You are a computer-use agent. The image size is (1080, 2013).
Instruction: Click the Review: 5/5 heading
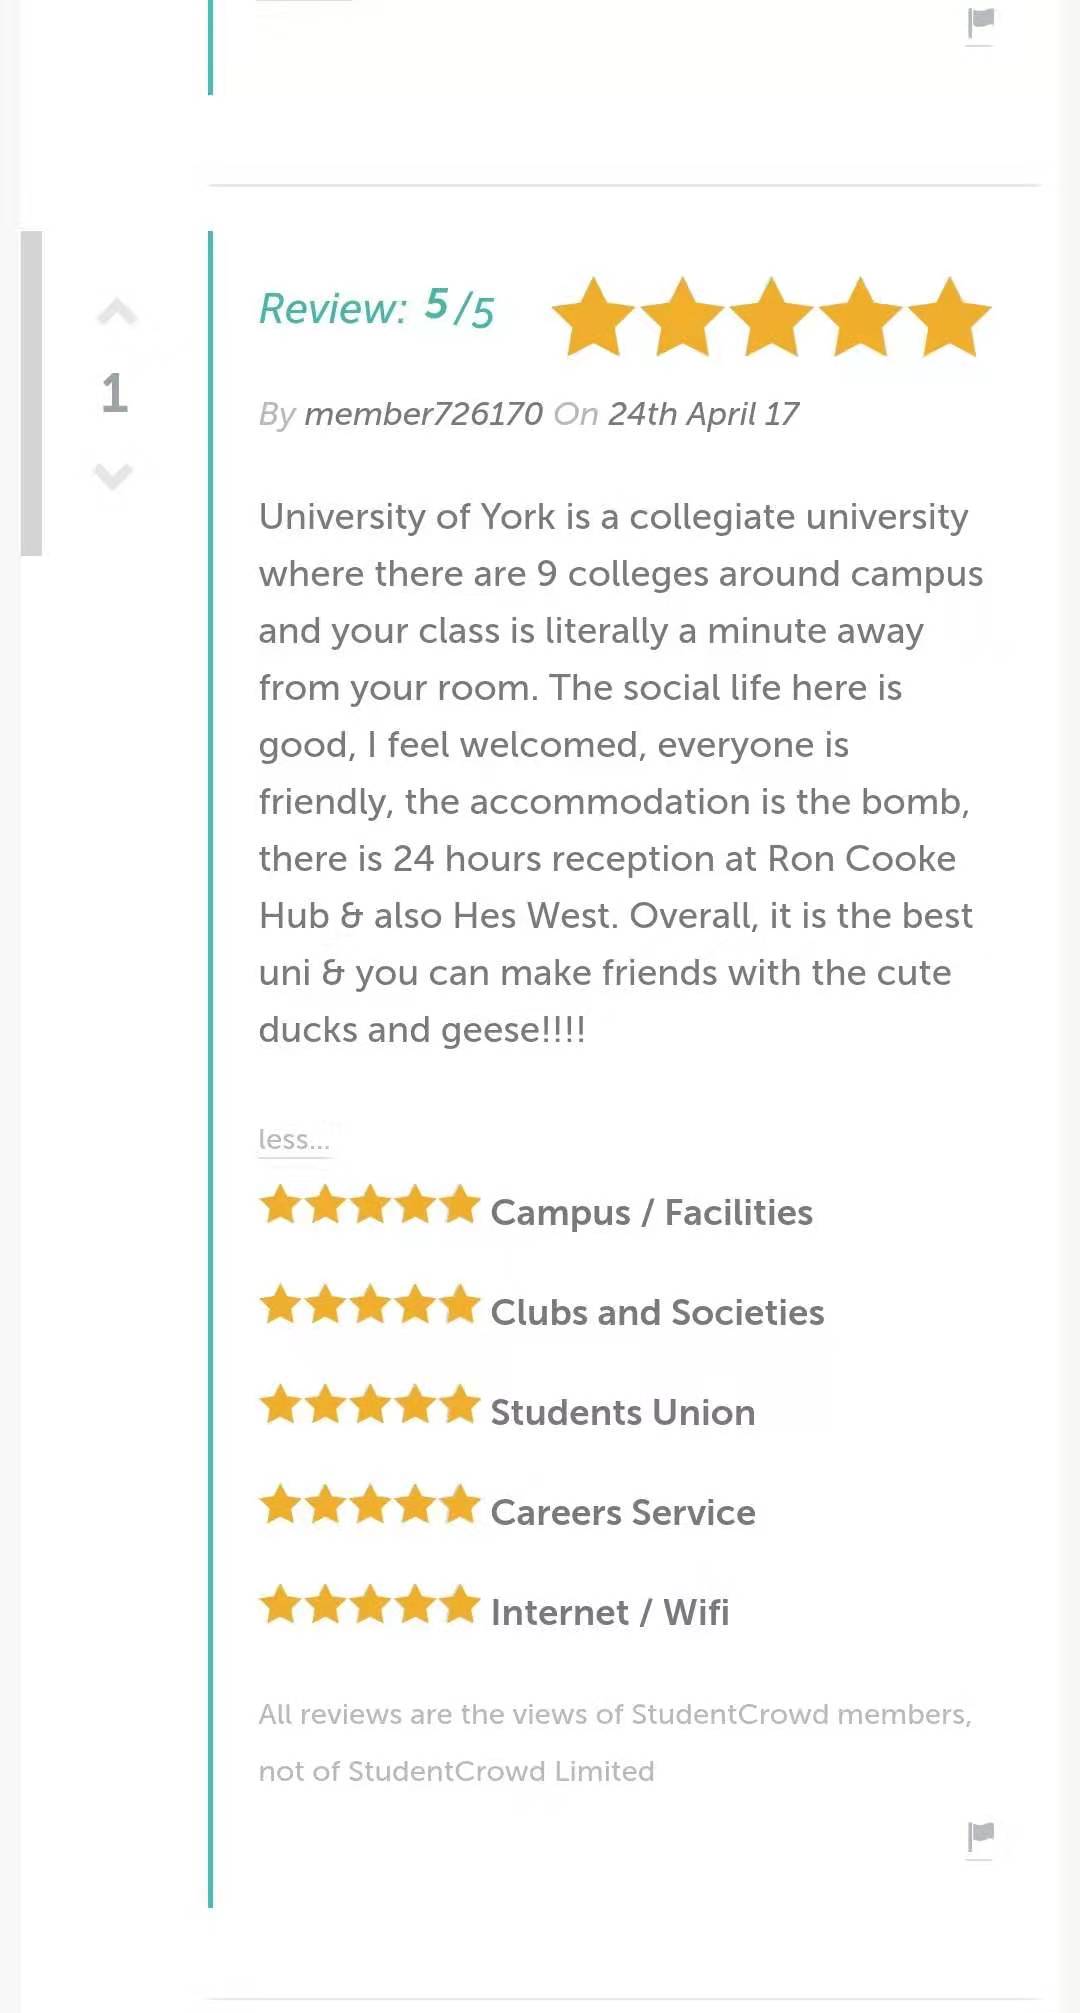click(x=376, y=308)
